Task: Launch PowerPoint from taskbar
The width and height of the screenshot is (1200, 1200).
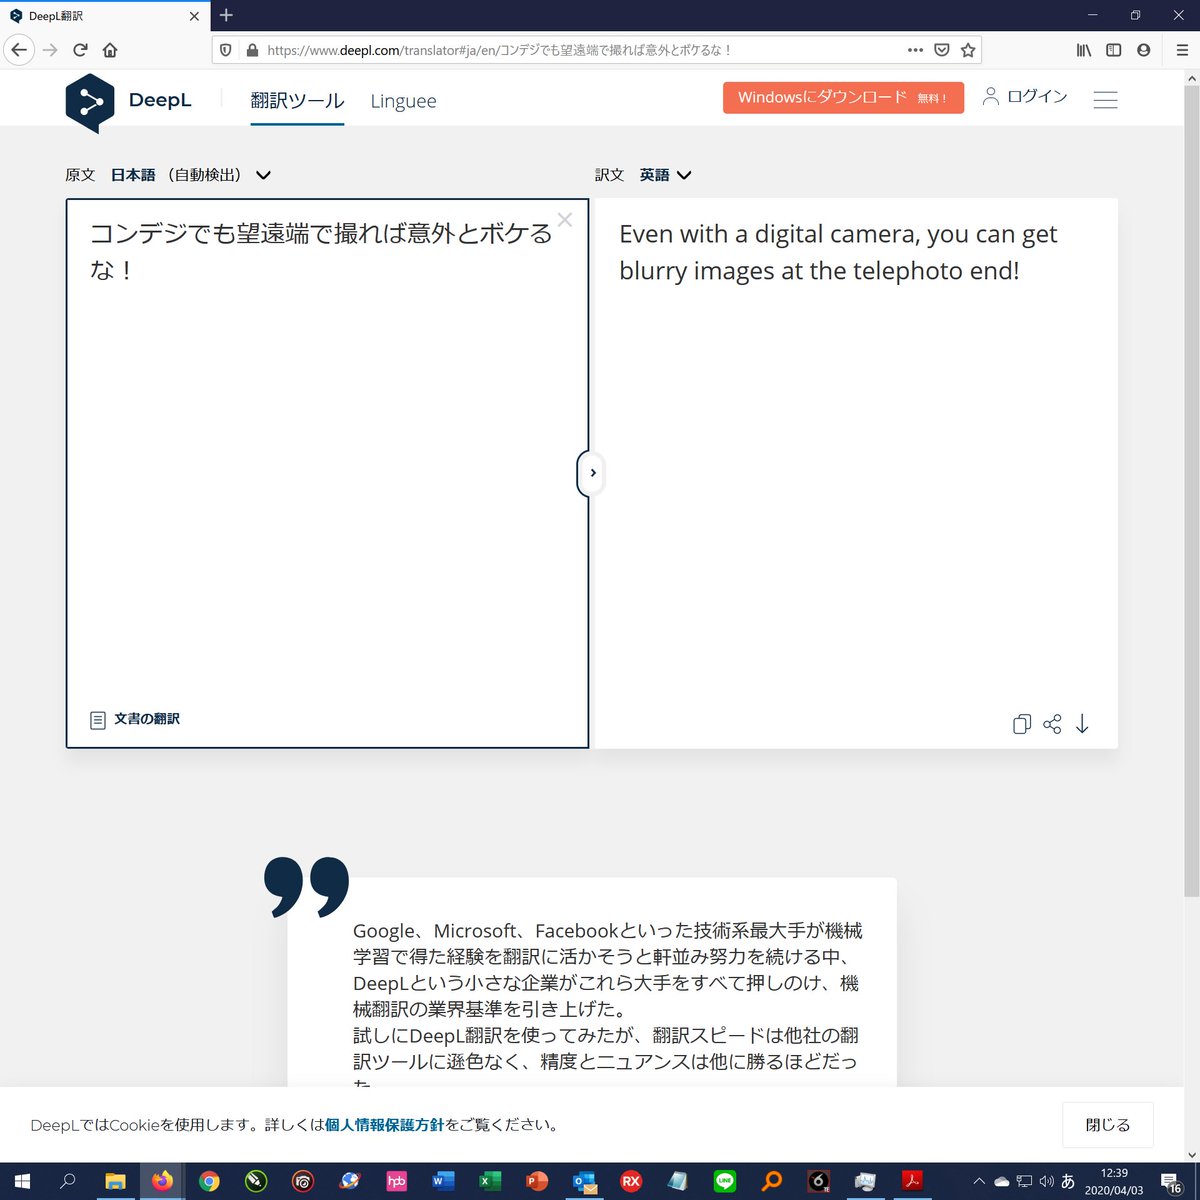Action: [x=537, y=1181]
